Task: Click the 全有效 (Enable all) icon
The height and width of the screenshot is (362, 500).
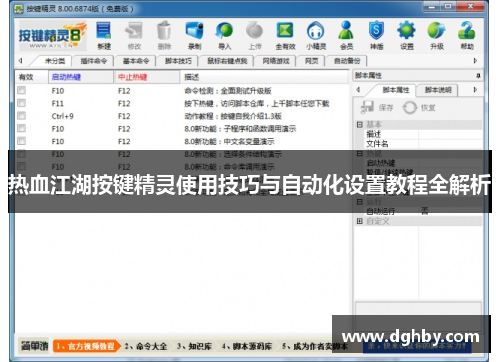Action: pyautogui.click(x=285, y=35)
